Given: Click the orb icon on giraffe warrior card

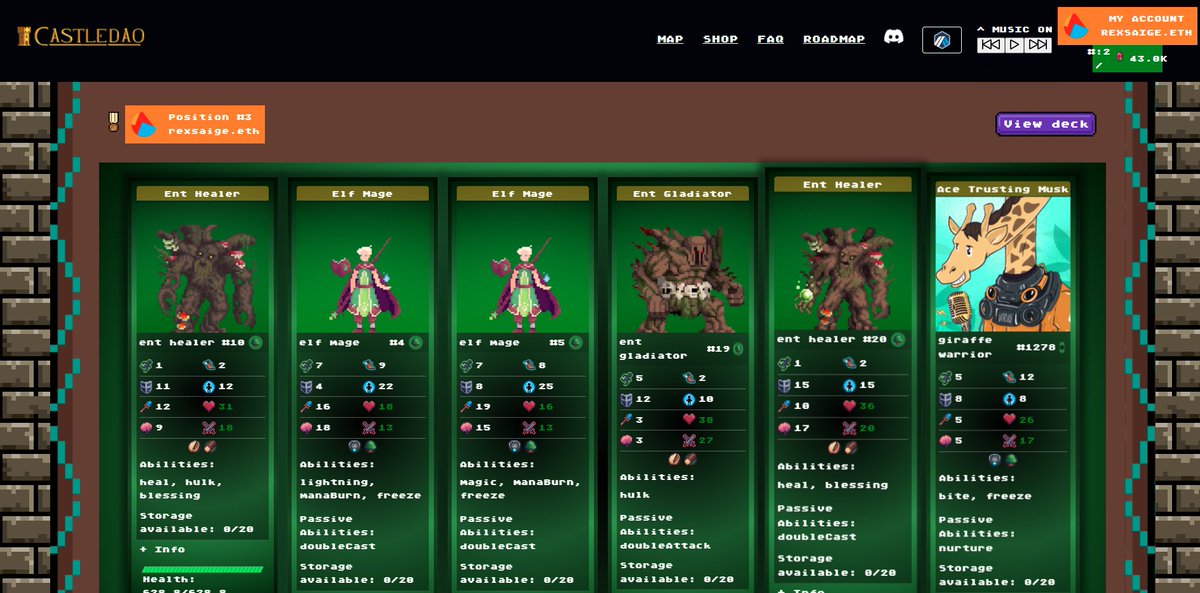Looking at the screenshot, I should (994, 460).
